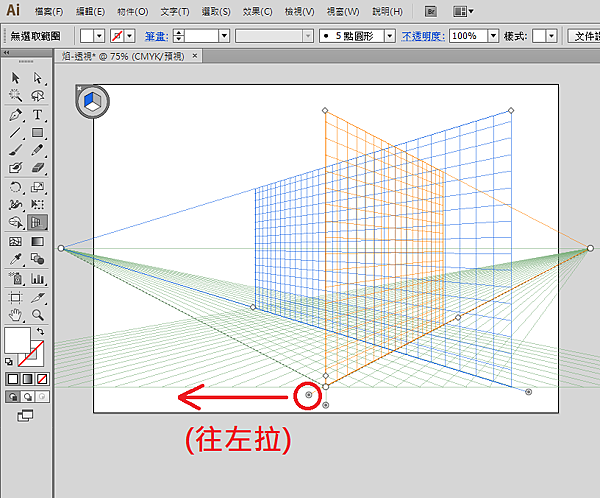Select the Slice tool
This screenshot has width=600, height=498.
38,297
